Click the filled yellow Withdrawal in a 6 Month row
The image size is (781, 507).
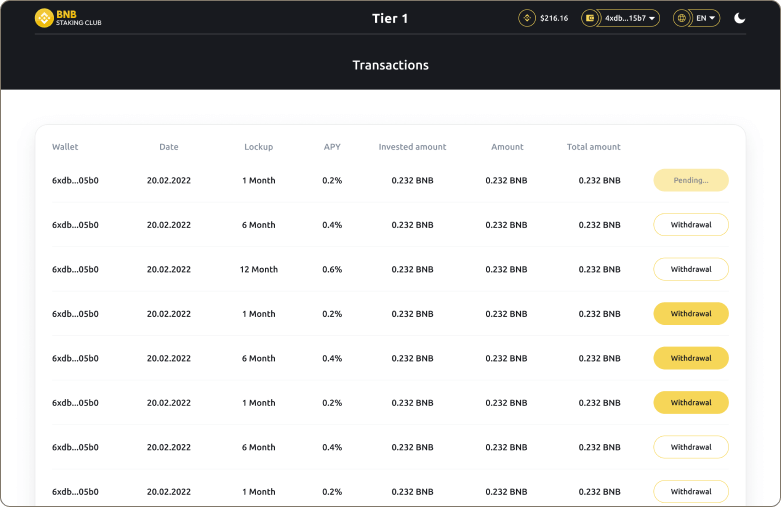(x=690, y=358)
